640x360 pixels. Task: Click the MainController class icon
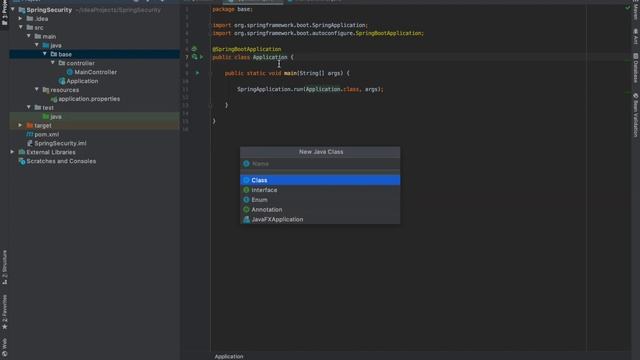[70, 72]
